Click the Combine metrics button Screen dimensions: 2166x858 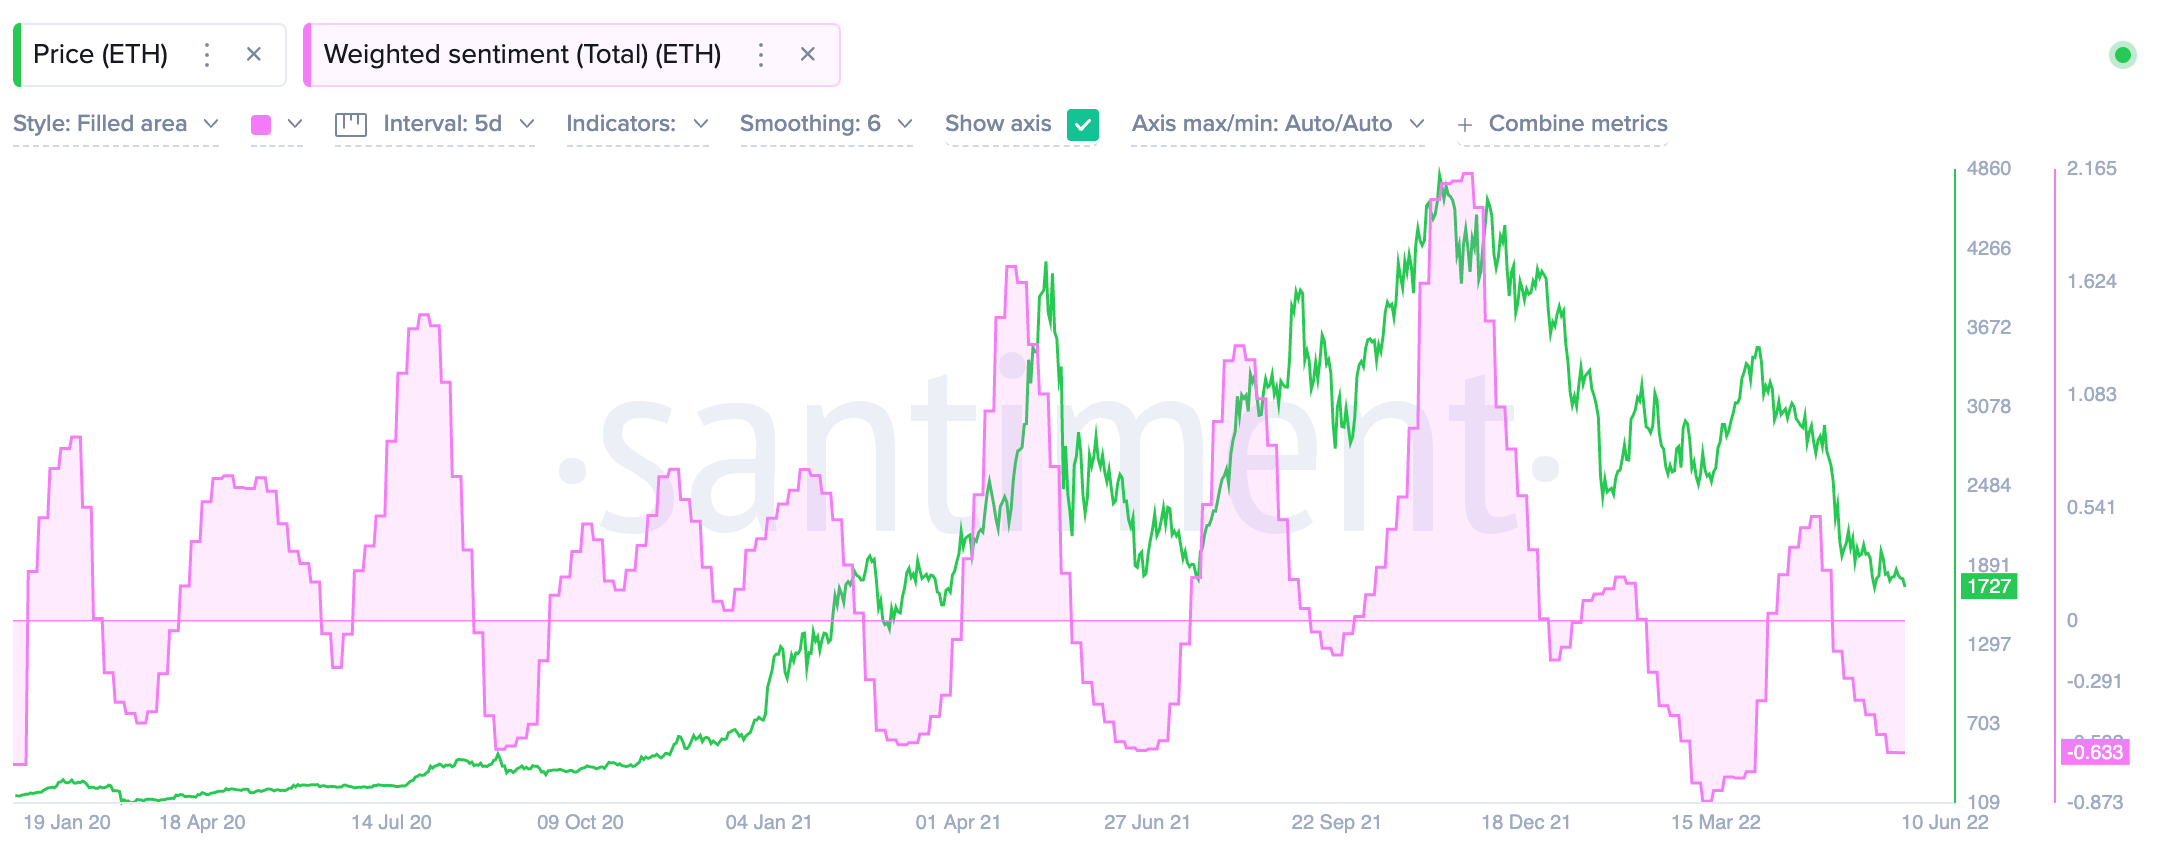click(1577, 124)
